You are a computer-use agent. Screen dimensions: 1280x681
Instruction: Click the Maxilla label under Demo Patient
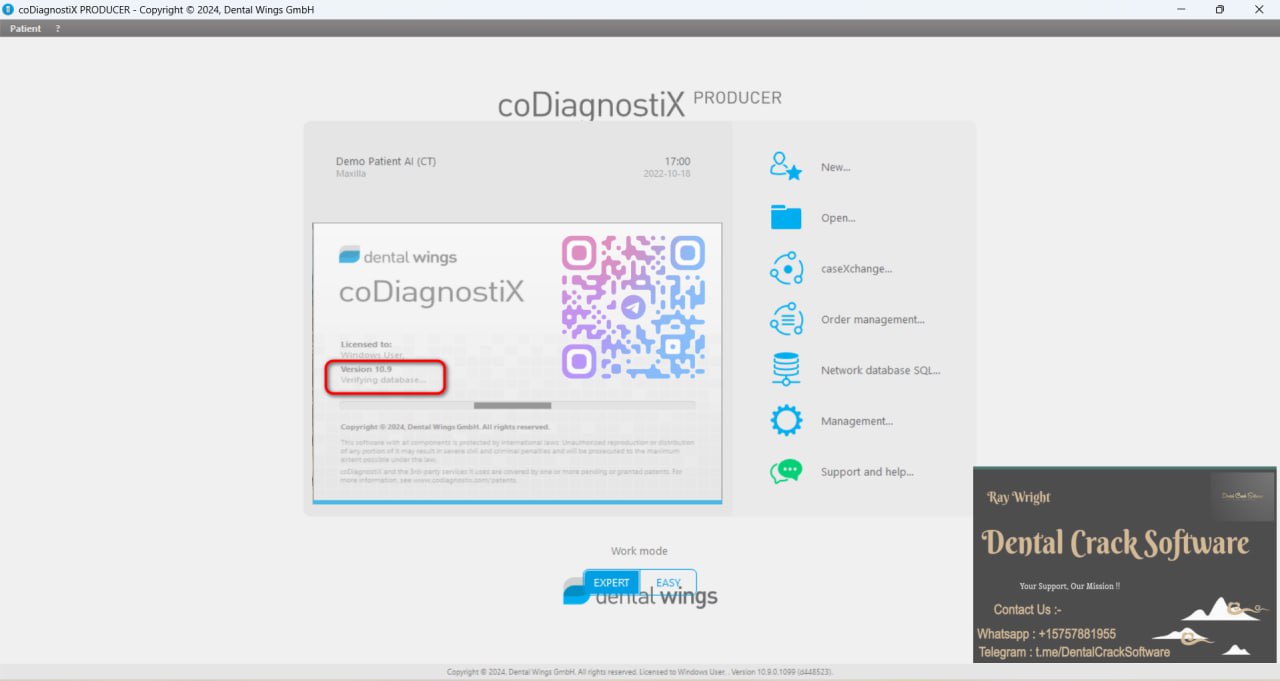[351, 174]
